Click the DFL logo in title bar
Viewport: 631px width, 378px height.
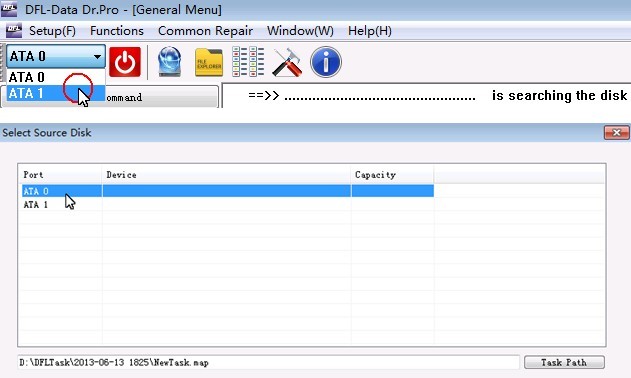coord(9,9)
